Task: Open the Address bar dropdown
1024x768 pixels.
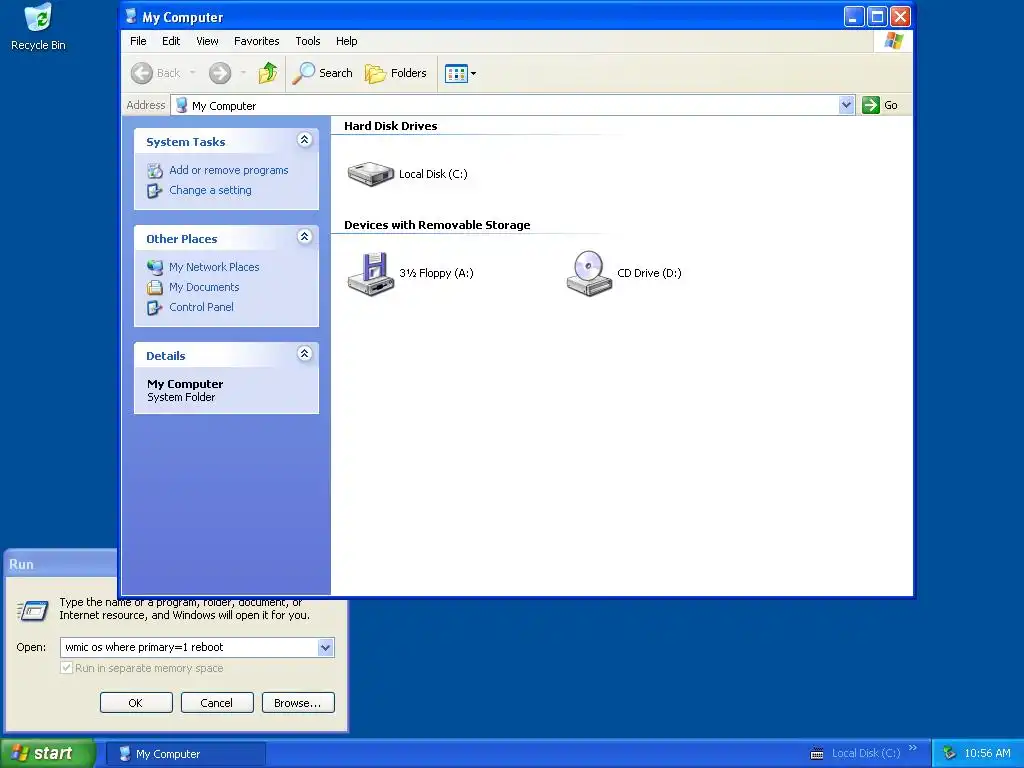Action: pyautogui.click(x=846, y=105)
